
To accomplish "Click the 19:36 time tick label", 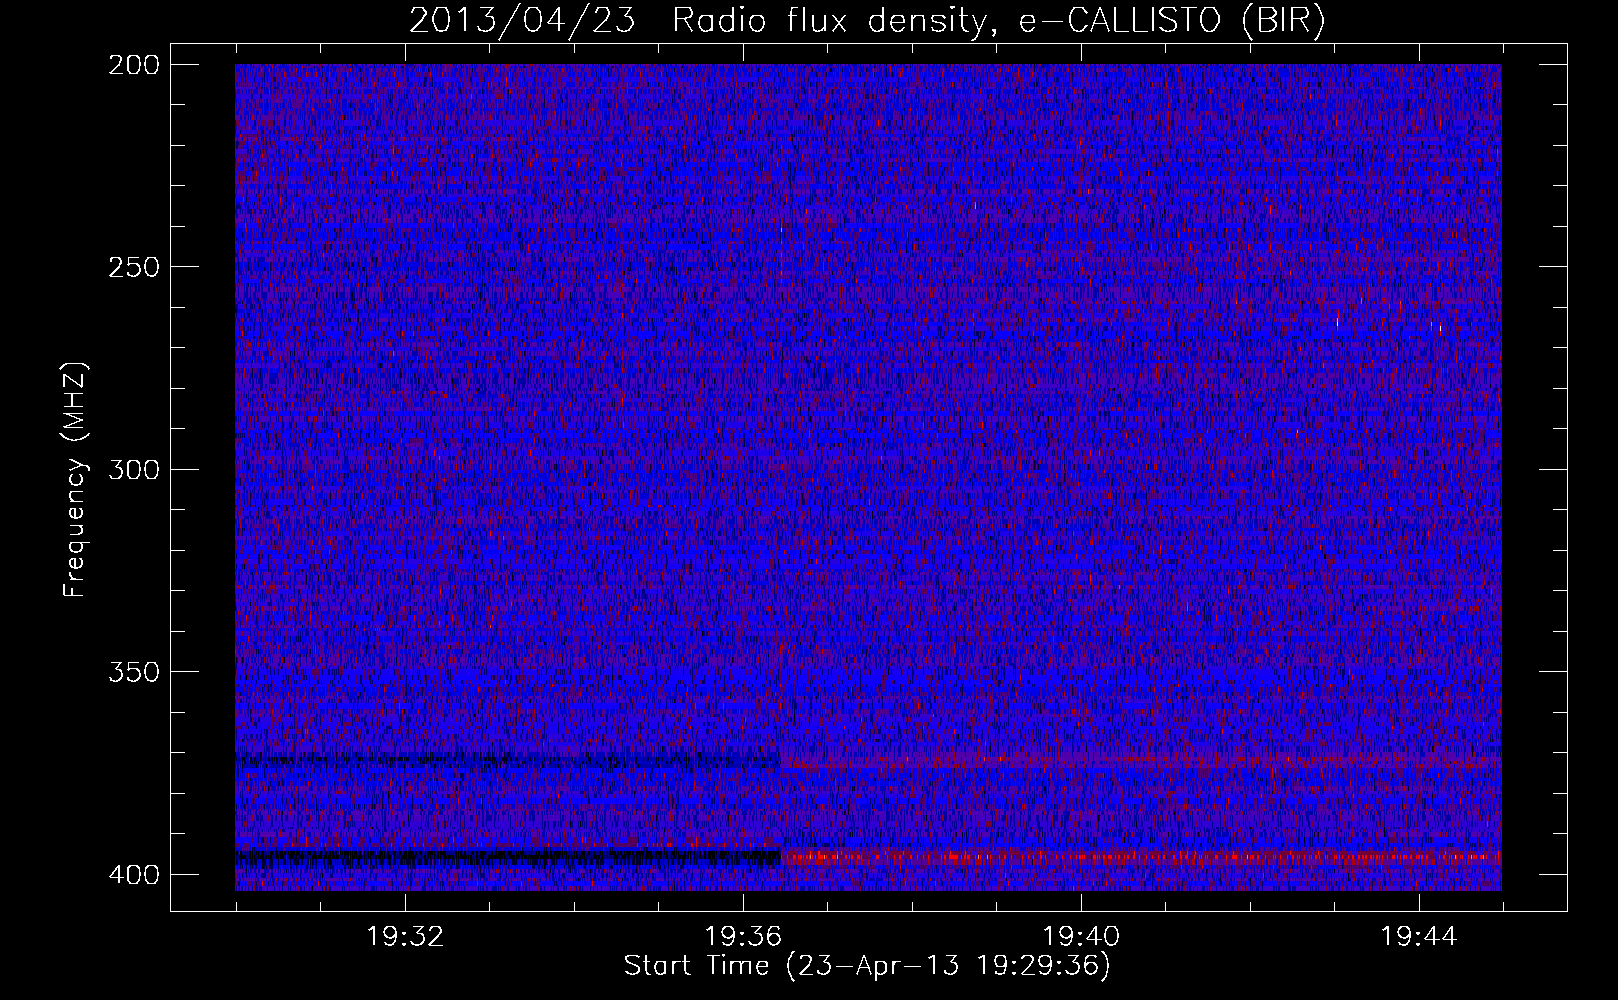I will click(x=743, y=937).
